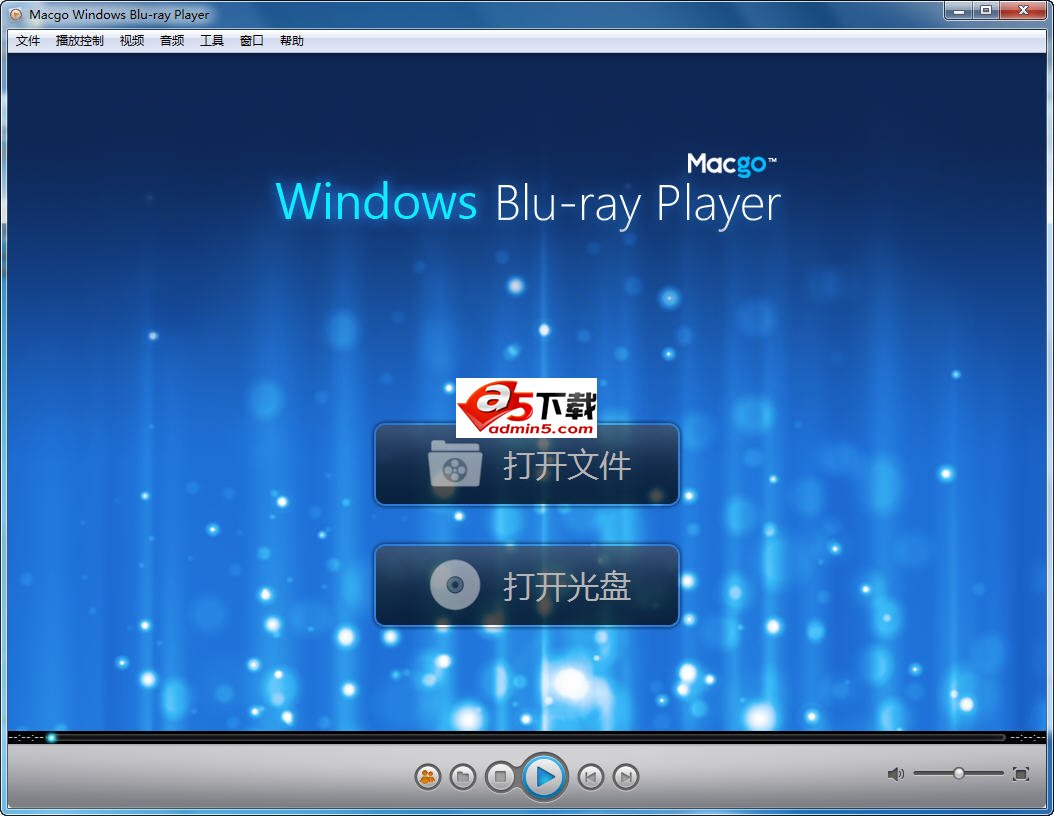This screenshot has height=816, width=1054.
Task: Skip to next chapter button
Action: (x=626, y=777)
